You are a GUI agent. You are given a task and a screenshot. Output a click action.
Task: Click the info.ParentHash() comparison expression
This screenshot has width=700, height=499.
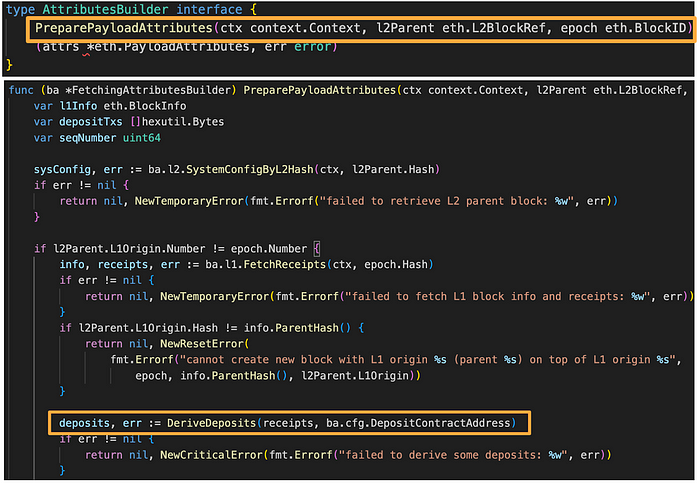pyautogui.click(x=297, y=328)
